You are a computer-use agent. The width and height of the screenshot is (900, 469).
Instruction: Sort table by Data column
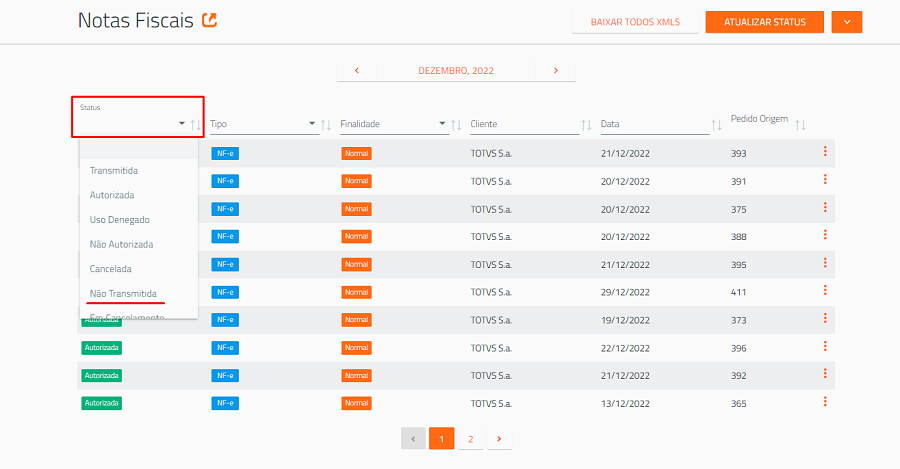point(716,125)
